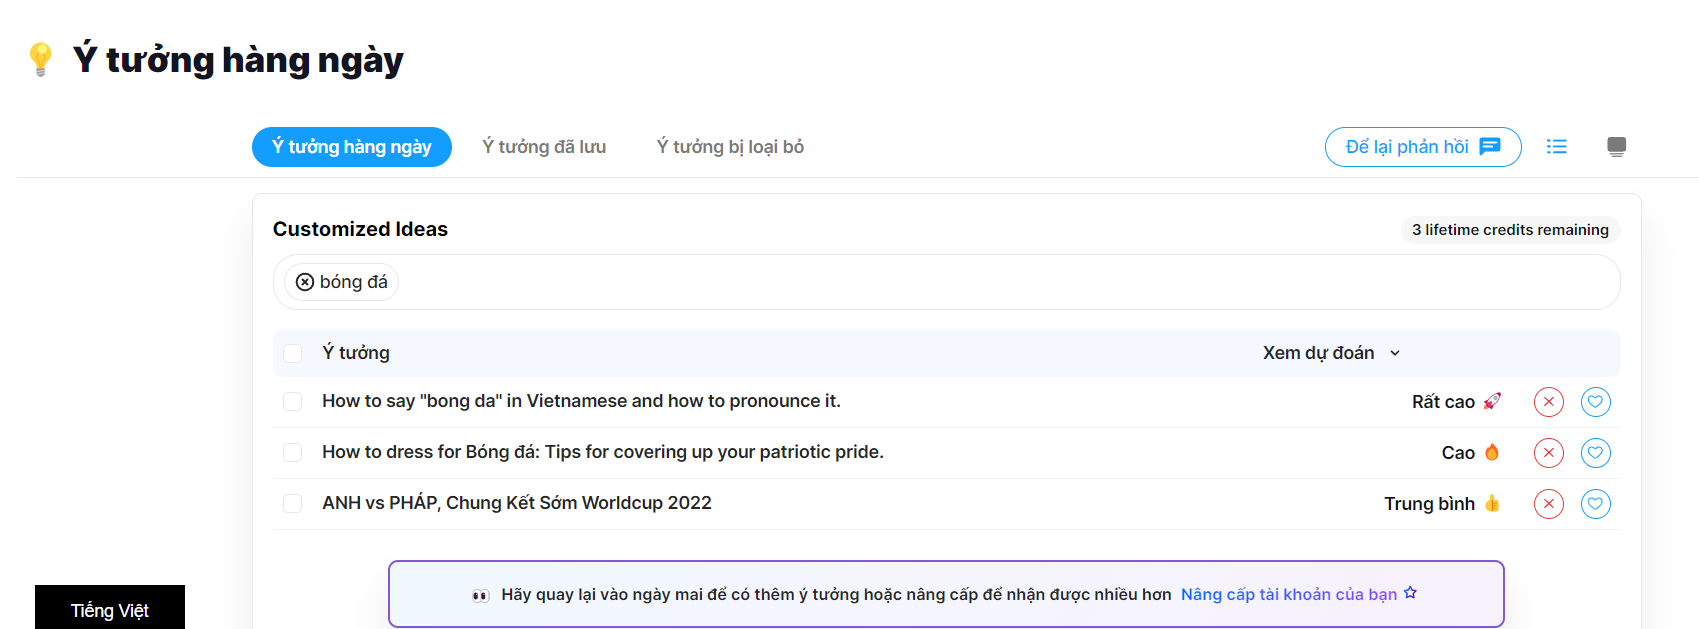1699x629 pixels.
Task: Click the lightbulb icon beside page title
Action: pyautogui.click(x=40, y=59)
